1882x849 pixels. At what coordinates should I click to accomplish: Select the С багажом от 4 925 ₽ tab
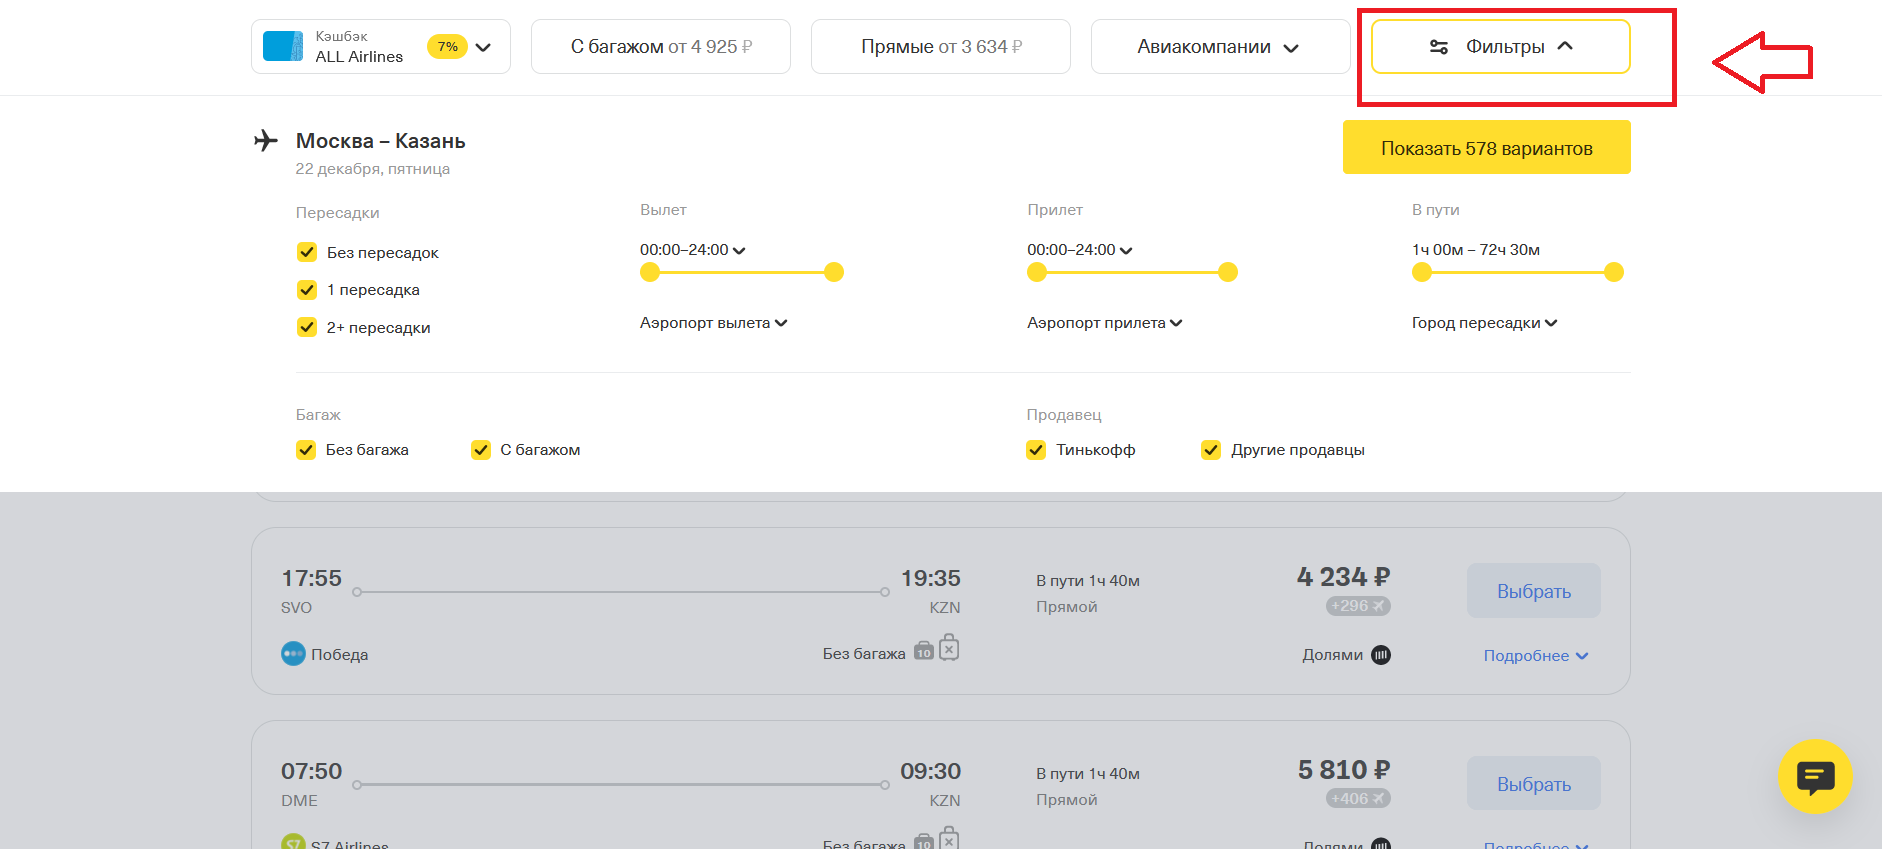(661, 47)
